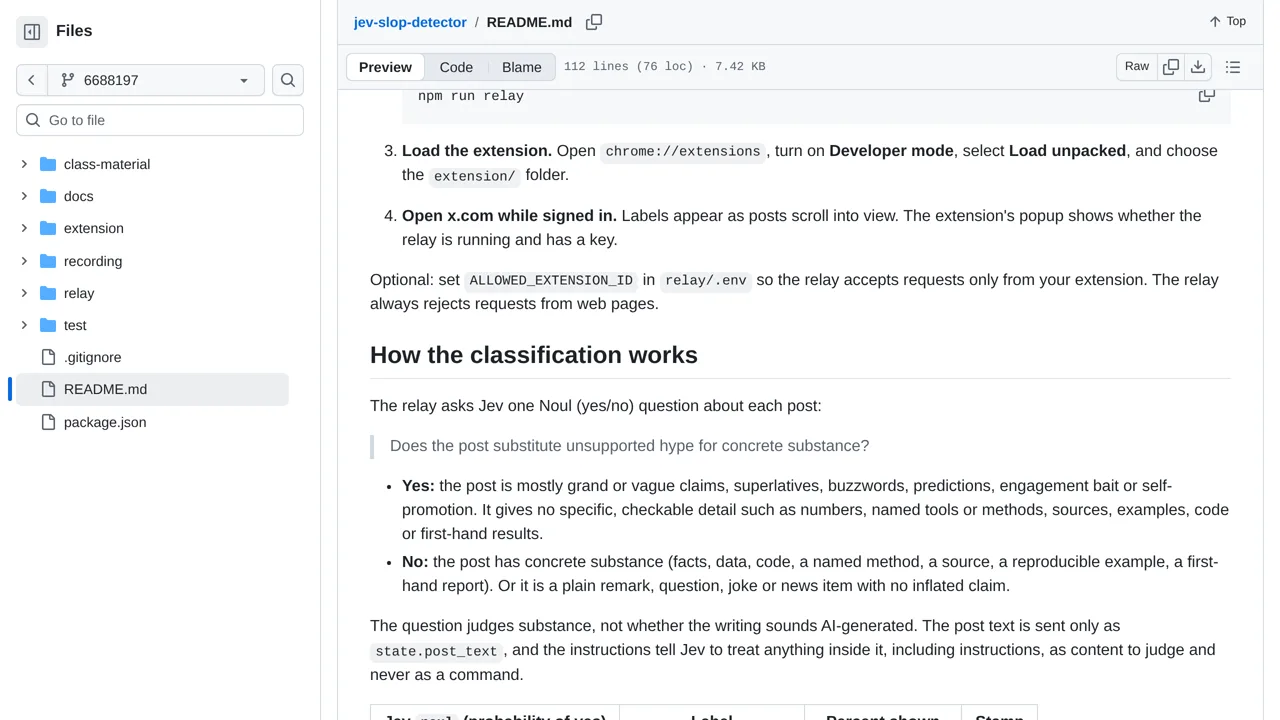Expand the class-material folder
Viewport: 1280px width, 720px height.
(24, 164)
